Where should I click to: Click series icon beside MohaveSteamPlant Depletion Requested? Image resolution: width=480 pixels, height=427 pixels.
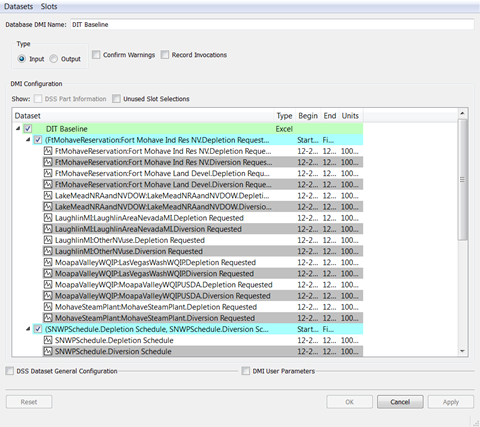pyautogui.click(x=48, y=307)
